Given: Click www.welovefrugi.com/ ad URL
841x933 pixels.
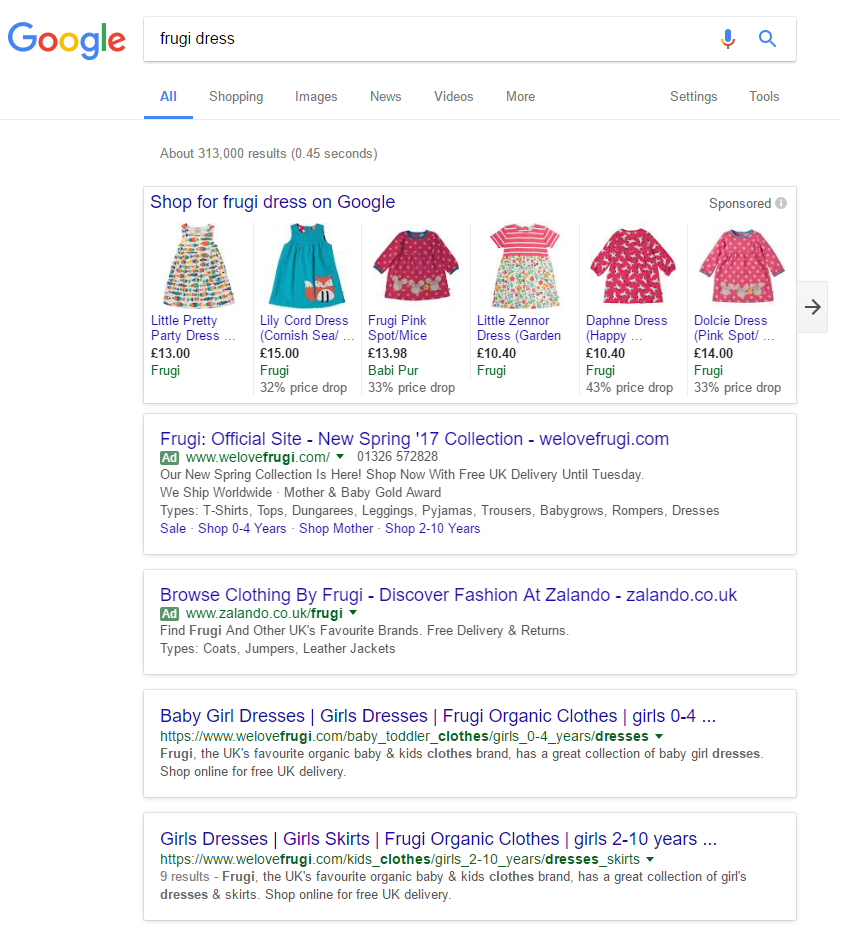Looking at the screenshot, I should click(258, 457).
